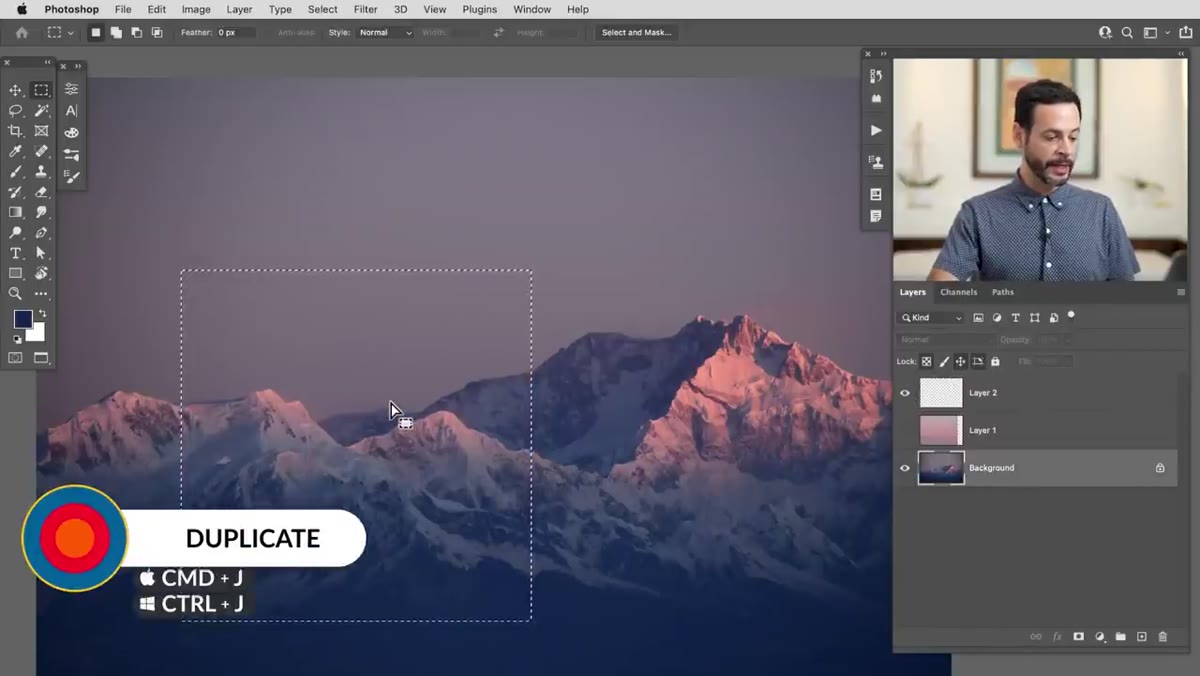Switch to the Channels tab
Image resolution: width=1200 pixels, height=676 pixels.
(x=958, y=292)
